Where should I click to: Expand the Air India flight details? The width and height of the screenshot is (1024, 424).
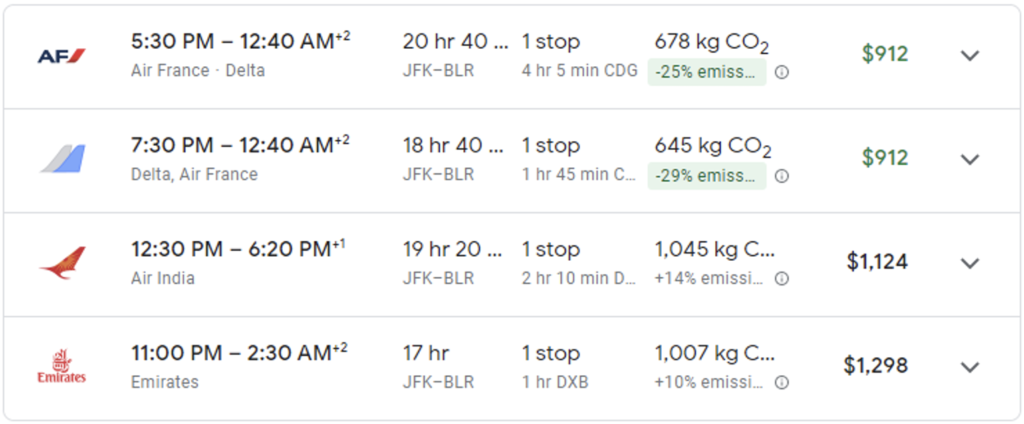click(x=969, y=263)
